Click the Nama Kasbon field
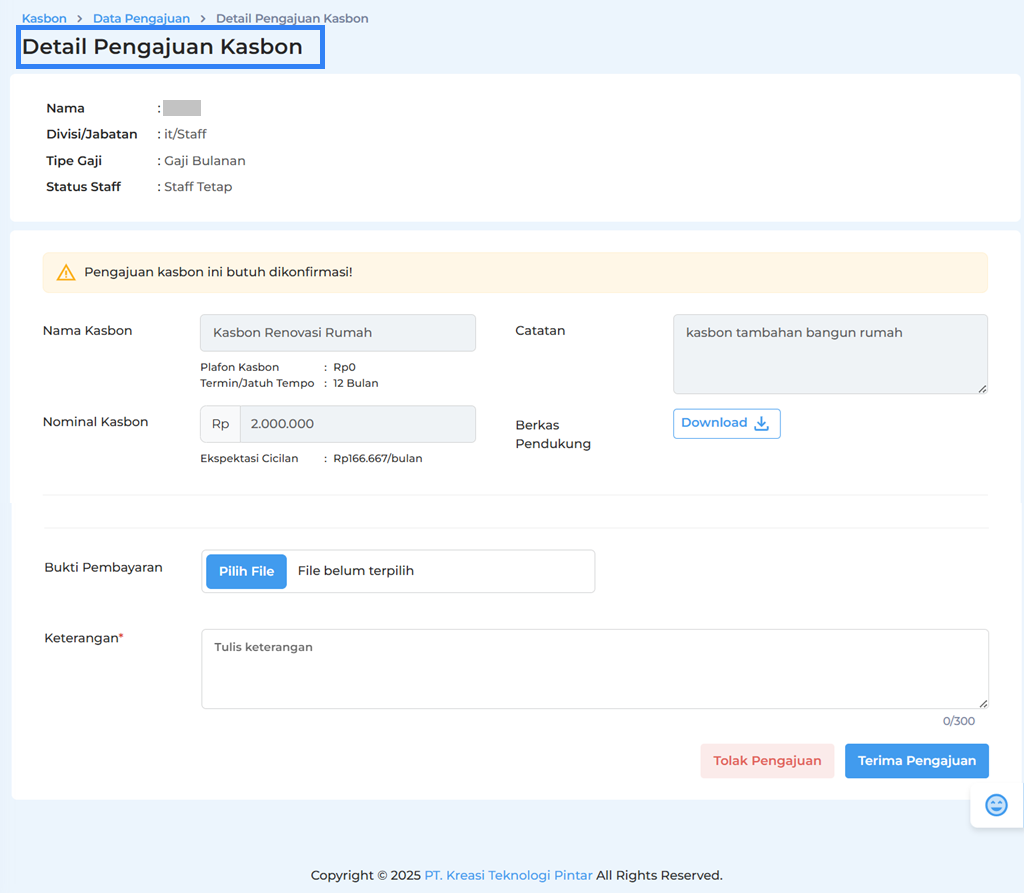The width and height of the screenshot is (1024, 893). [x=338, y=333]
